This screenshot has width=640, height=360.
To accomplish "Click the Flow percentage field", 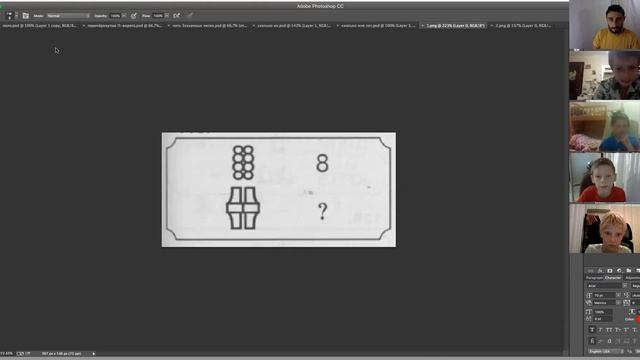I will pyautogui.click(x=158, y=16).
